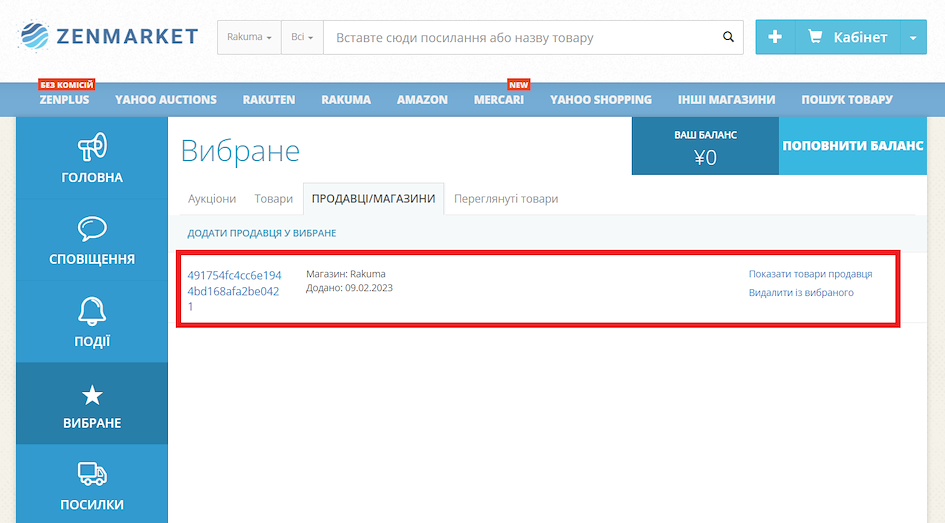Open AMAZON navigation item

coord(422,99)
